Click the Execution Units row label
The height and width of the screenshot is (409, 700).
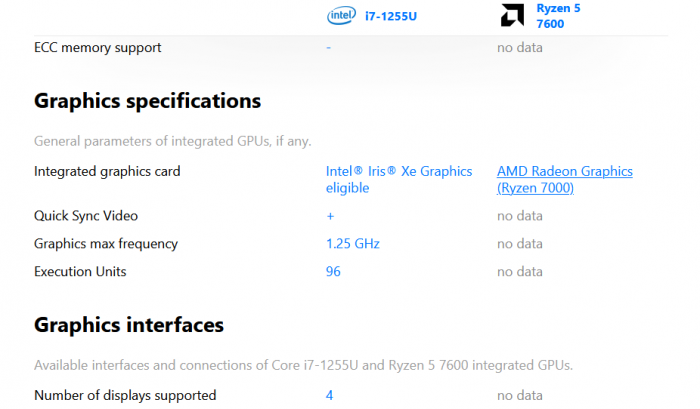[x=80, y=271]
